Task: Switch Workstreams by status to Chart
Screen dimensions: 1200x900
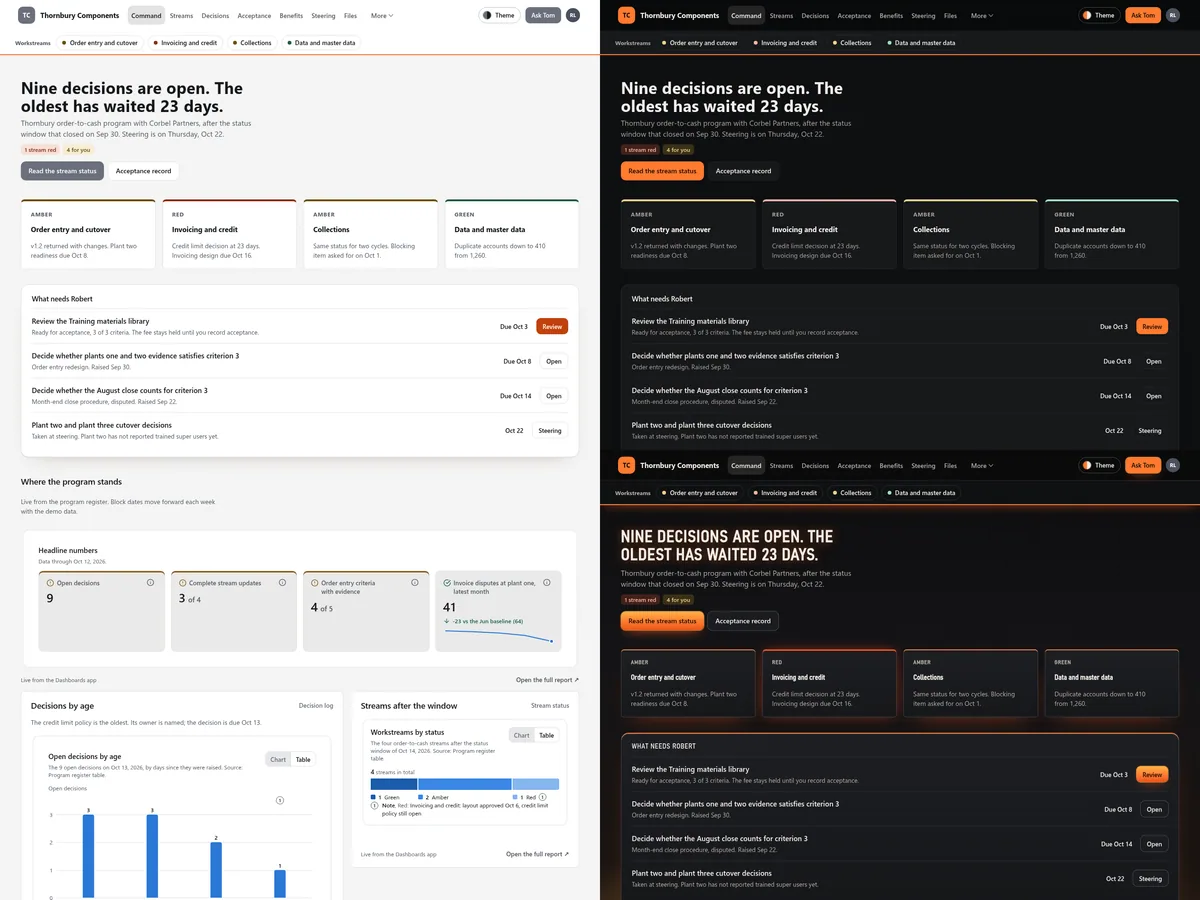Action: [x=522, y=735]
